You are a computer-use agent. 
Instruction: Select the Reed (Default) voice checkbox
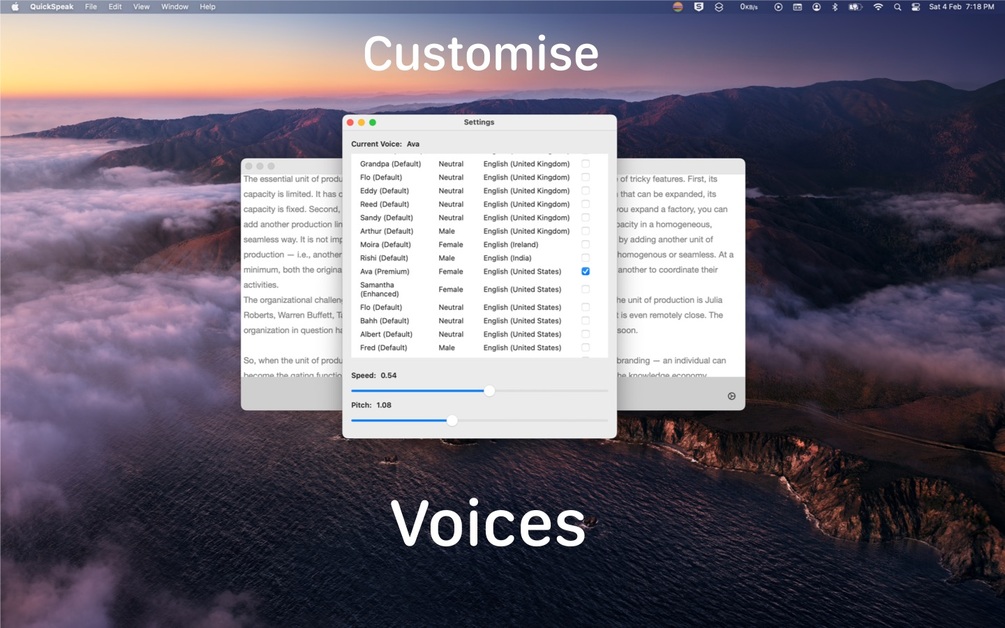585,204
